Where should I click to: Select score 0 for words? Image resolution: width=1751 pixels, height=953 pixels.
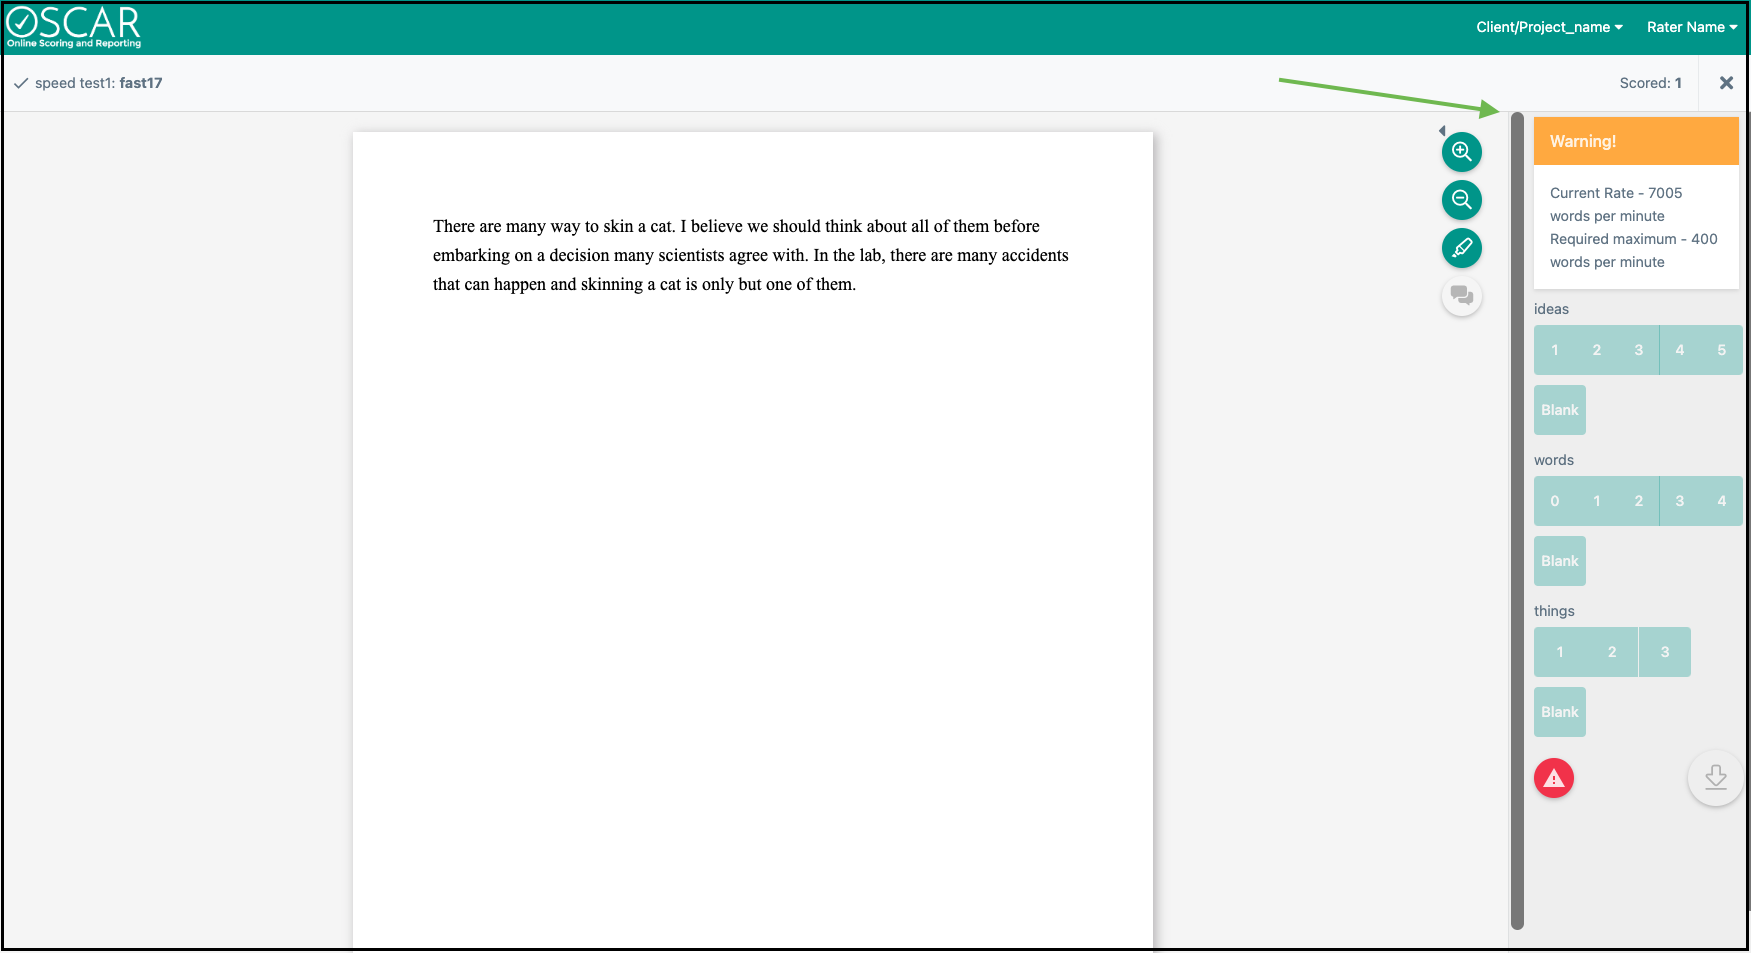coord(1554,501)
